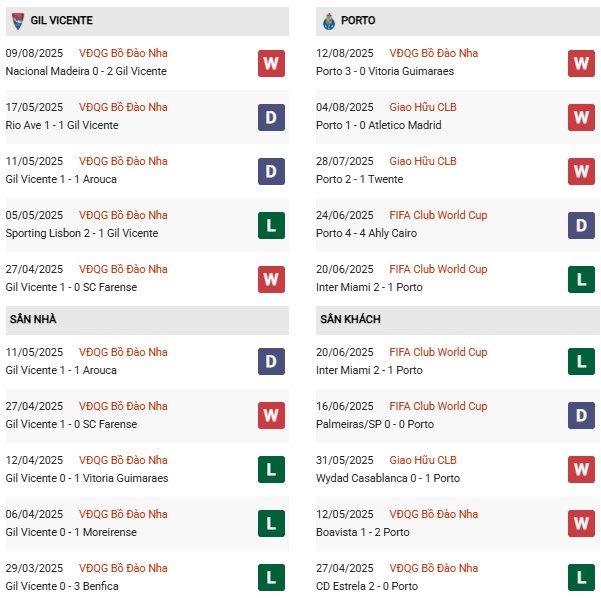Click the D badge for Rio Ave match
601x598 pixels.
pos(270,117)
